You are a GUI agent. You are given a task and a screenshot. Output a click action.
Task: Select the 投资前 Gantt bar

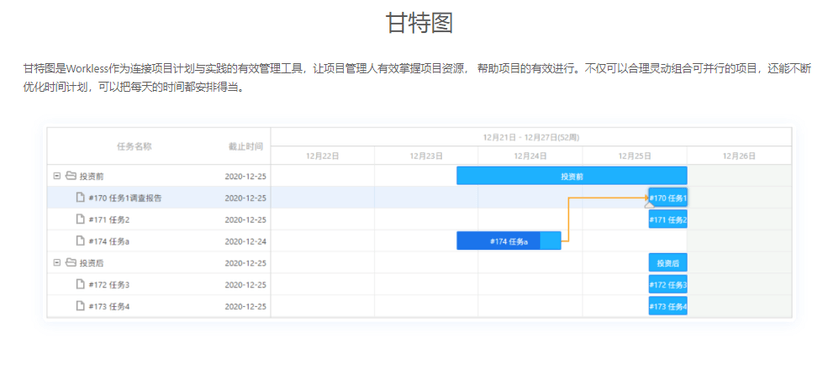572,176
